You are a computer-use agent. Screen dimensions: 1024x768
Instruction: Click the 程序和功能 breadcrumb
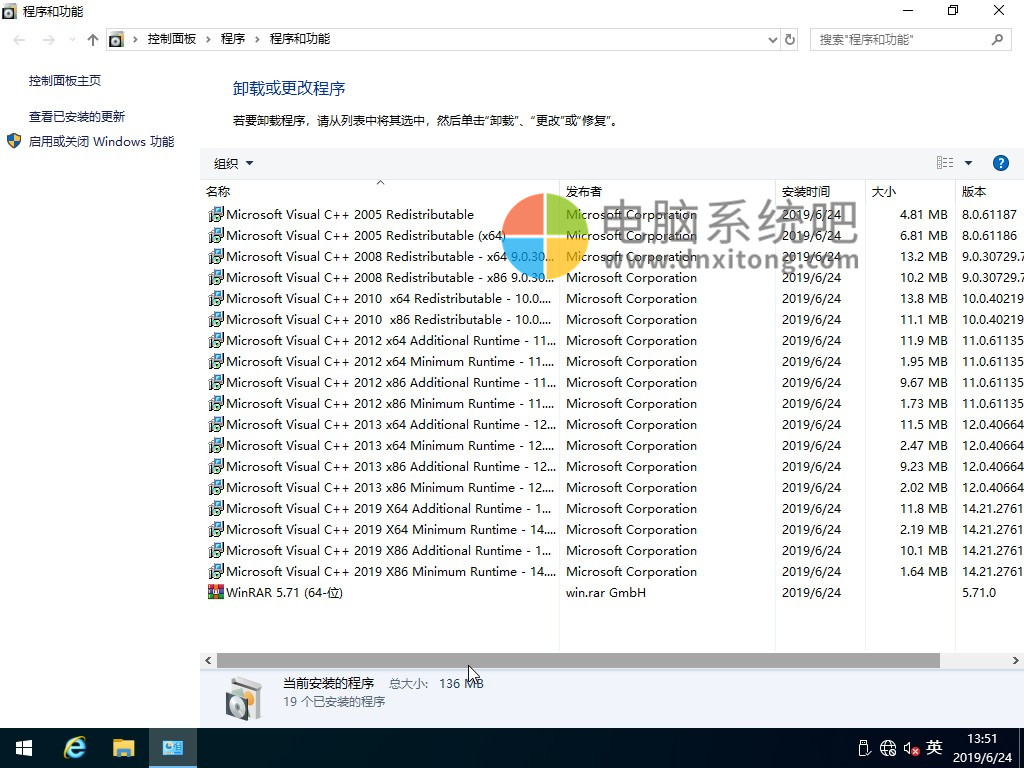tap(300, 39)
